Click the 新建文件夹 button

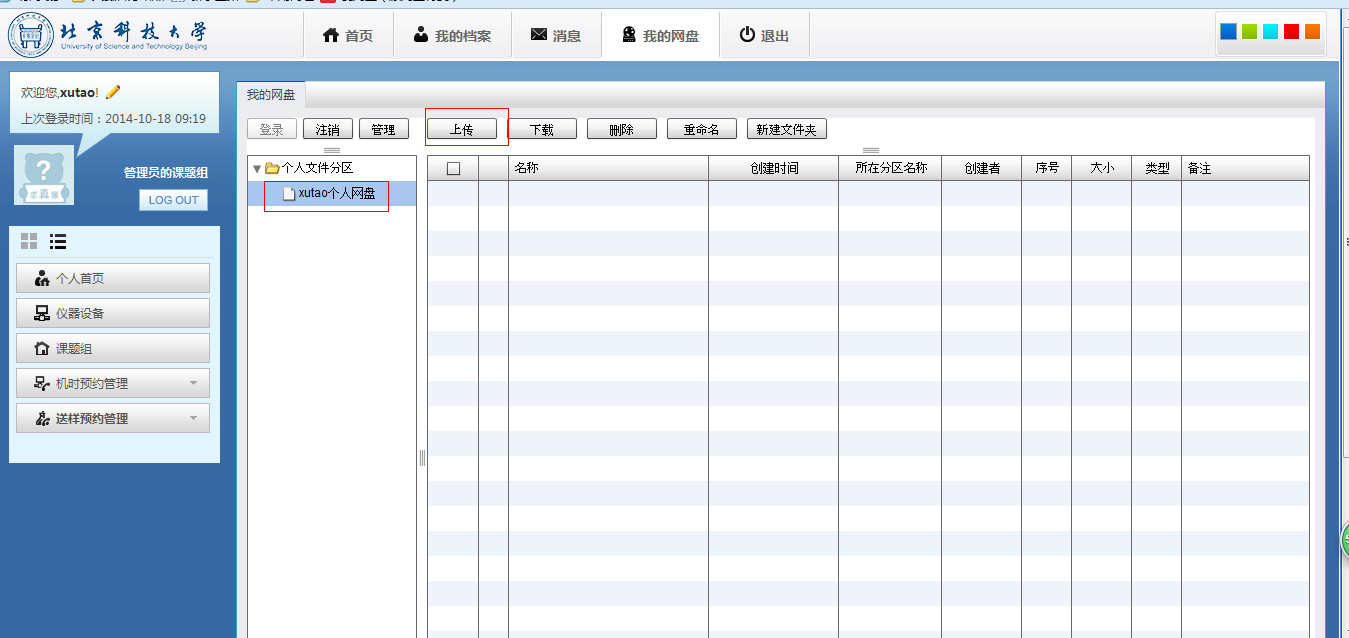coord(786,129)
